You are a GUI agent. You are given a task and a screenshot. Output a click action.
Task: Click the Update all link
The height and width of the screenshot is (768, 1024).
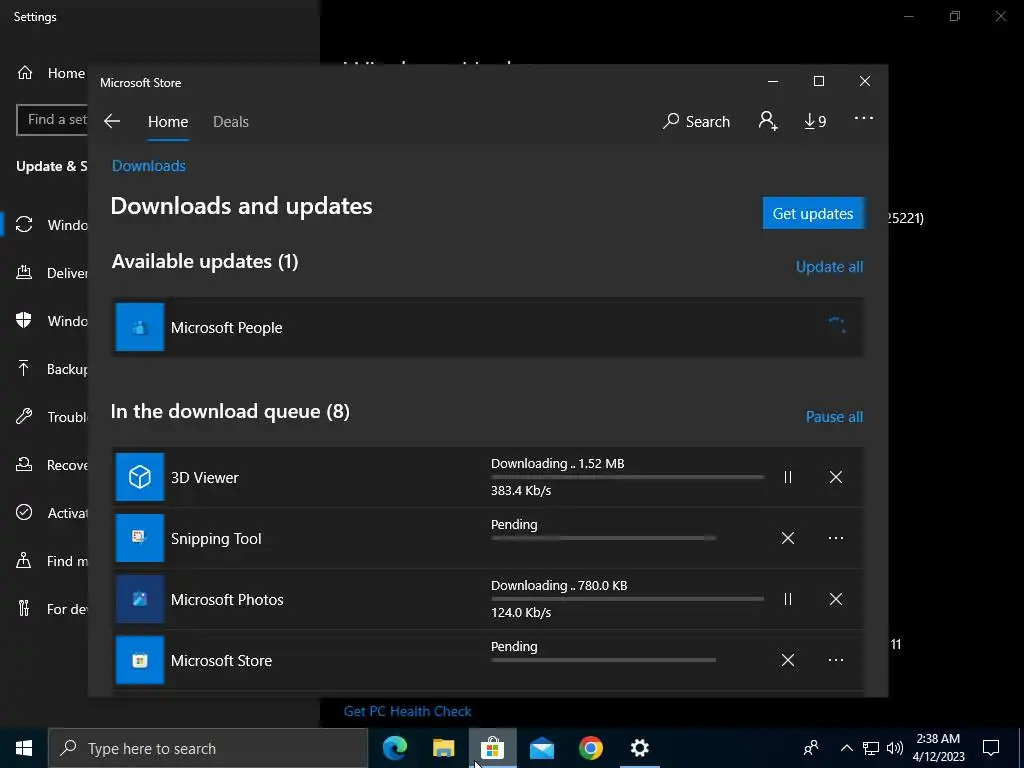[829, 266]
